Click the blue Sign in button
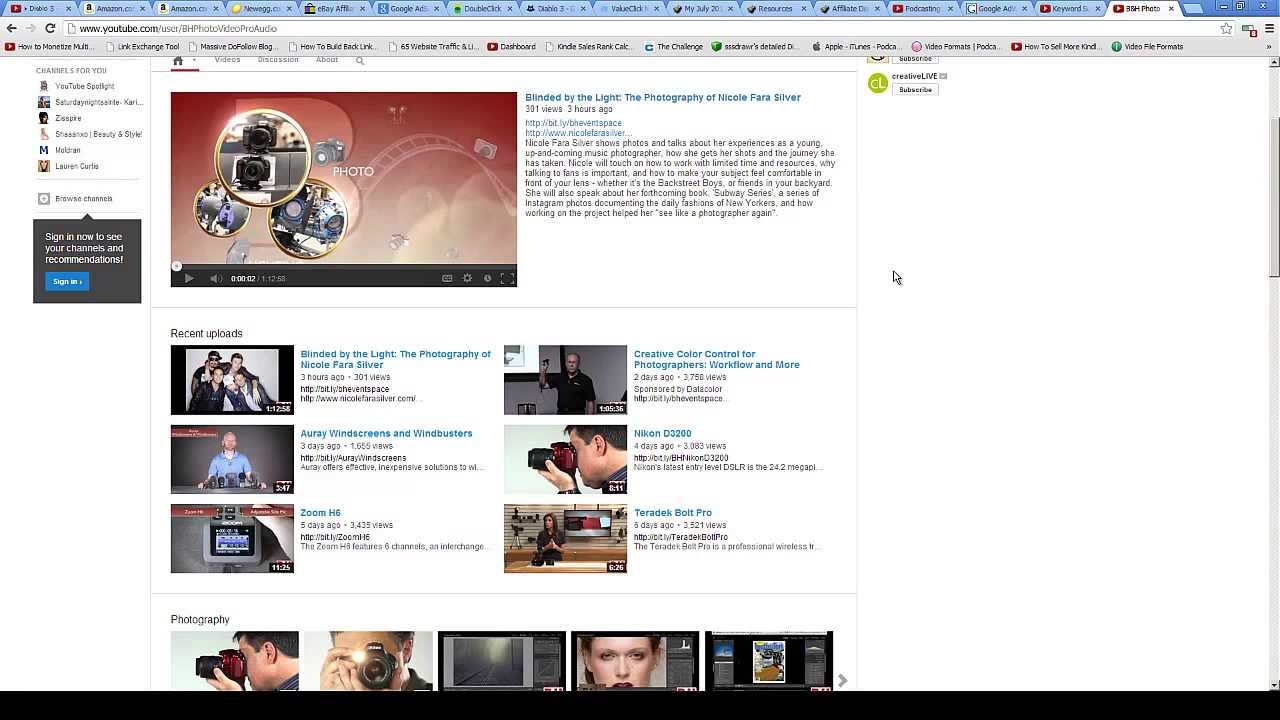 pyautogui.click(x=67, y=281)
